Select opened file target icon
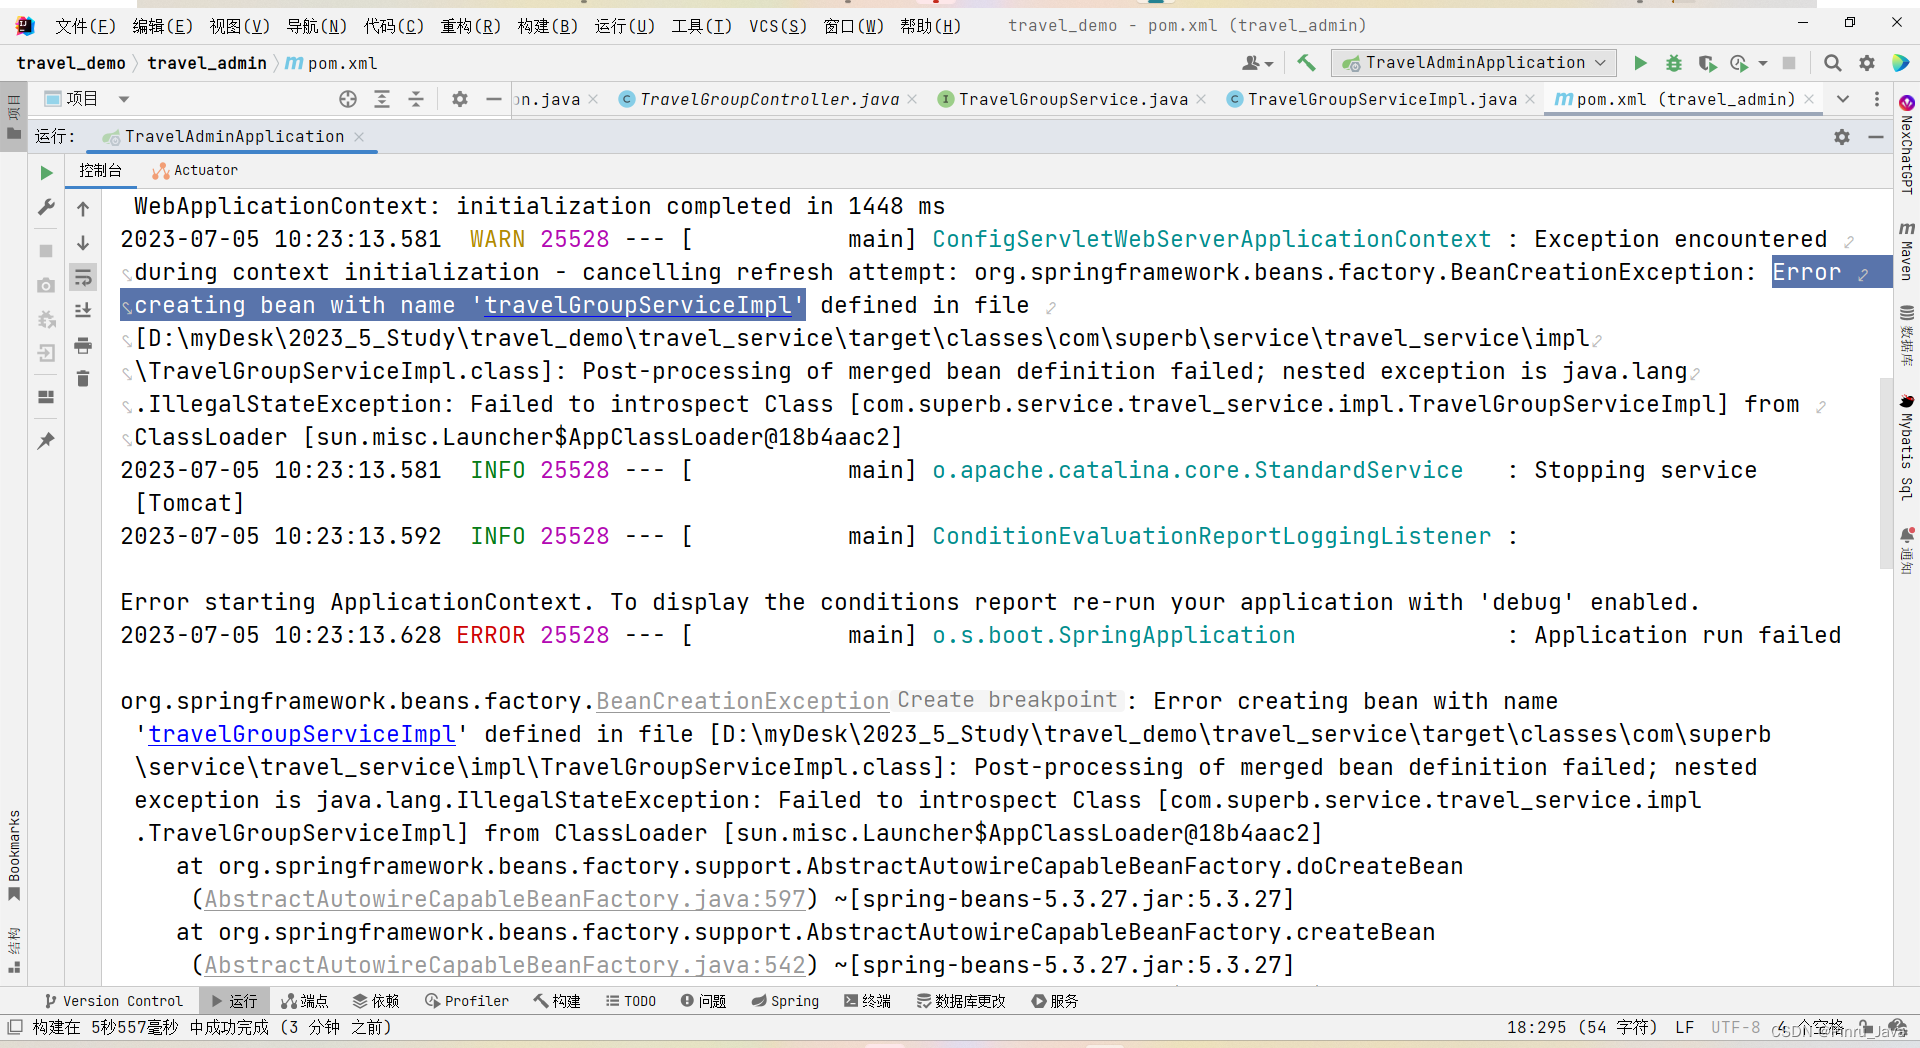The height and width of the screenshot is (1048, 1920). pos(348,99)
